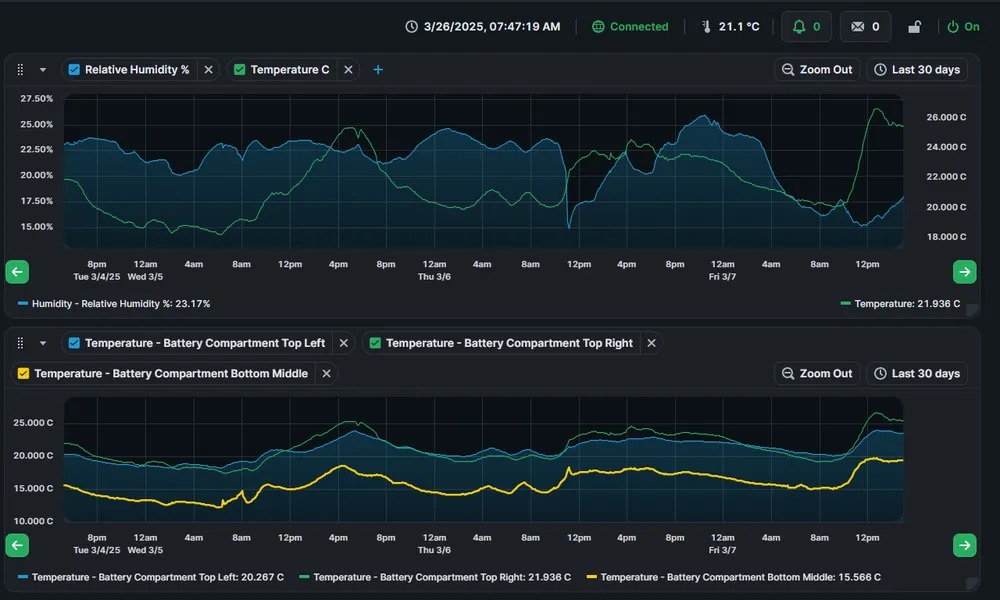1000x600 pixels.
Task: Click the globe Connected status icon
Action: coord(598,27)
